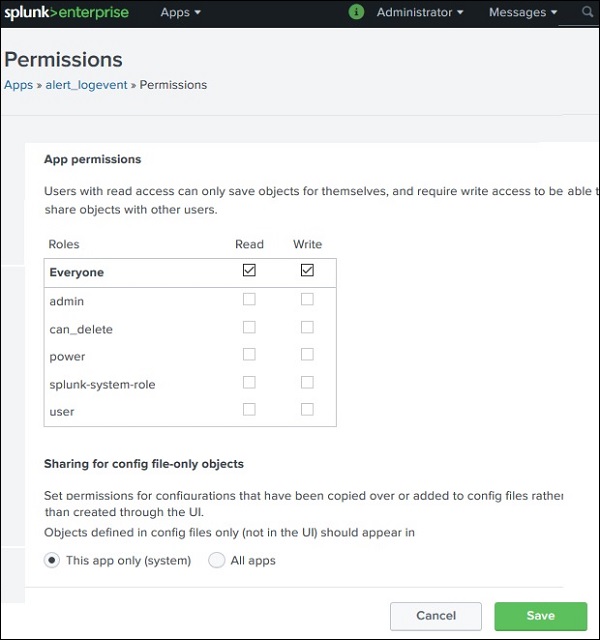Viewport: 600px width, 640px height.
Task: Enable Write checkbox for power role
Action: click(307, 355)
